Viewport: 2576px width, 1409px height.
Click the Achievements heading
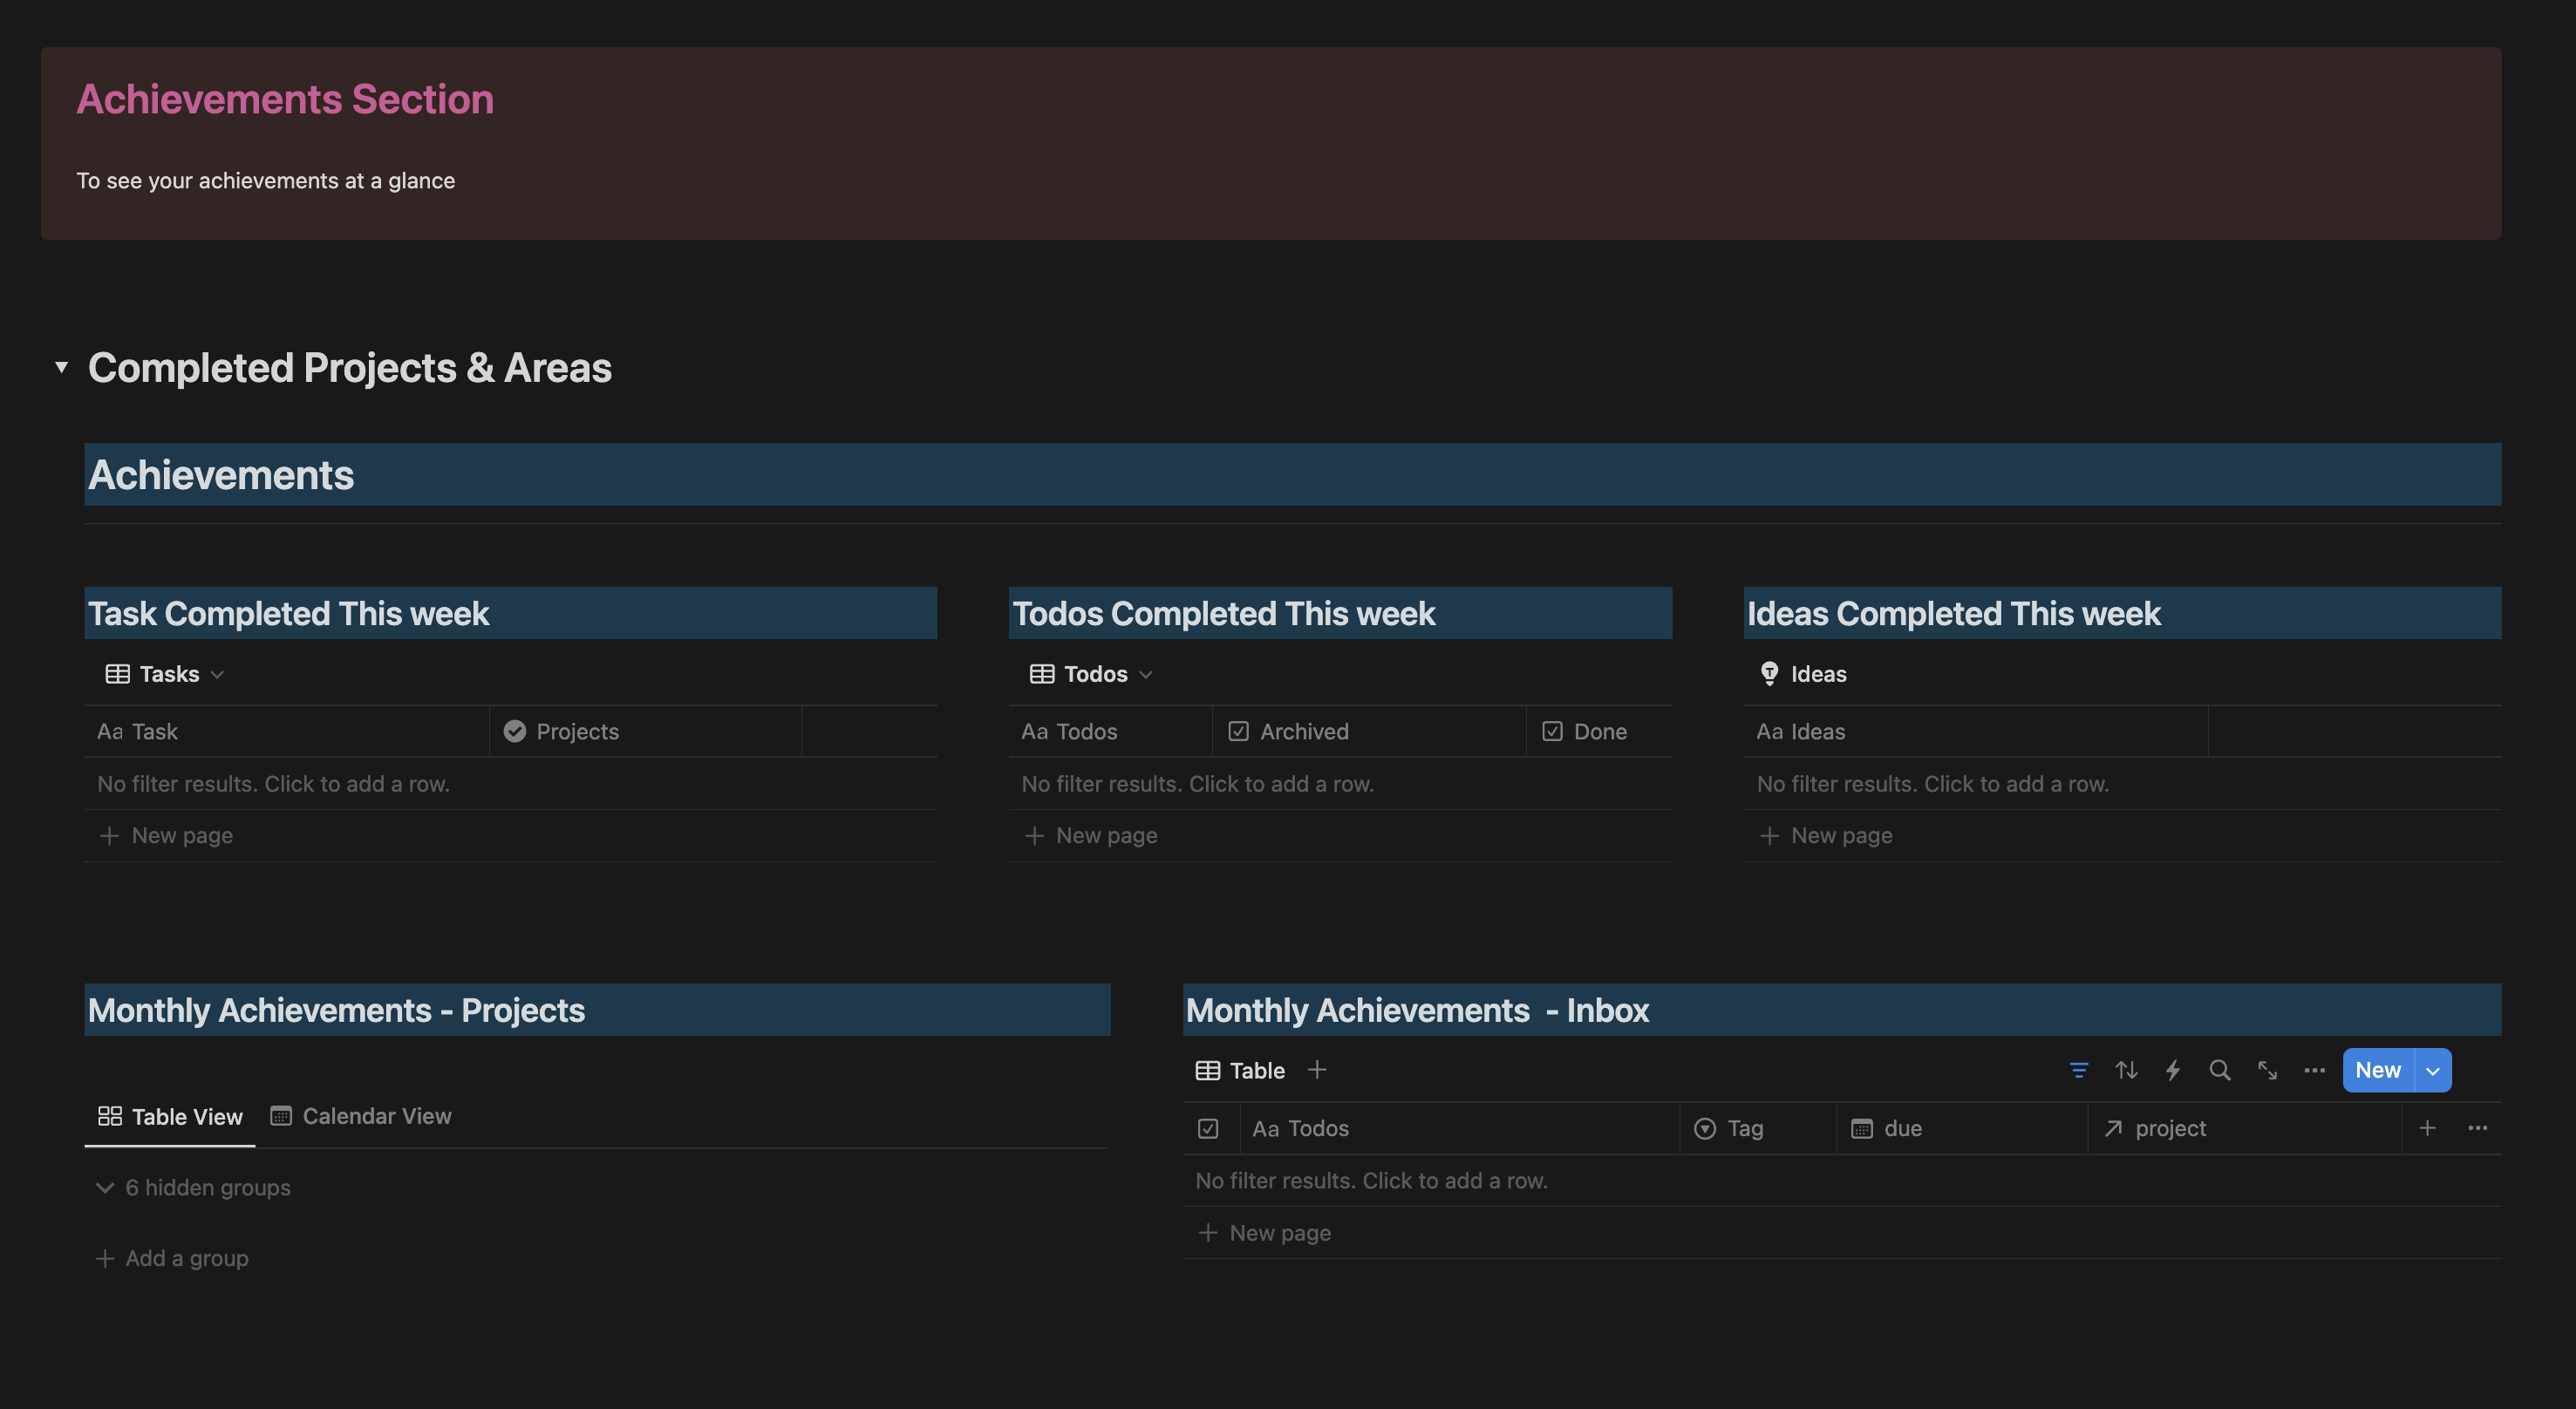tap(221, 474)
